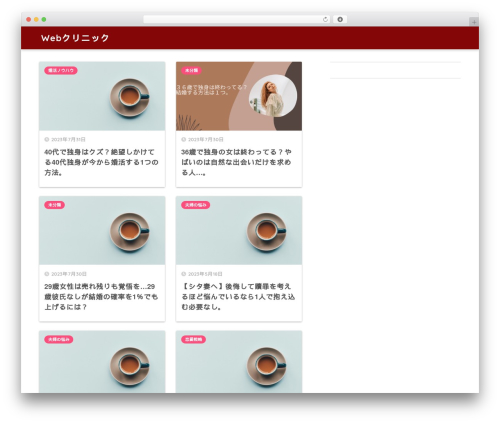Click coffee thumbnail with the 恋愛戦略 badge

tap(239, 362)
